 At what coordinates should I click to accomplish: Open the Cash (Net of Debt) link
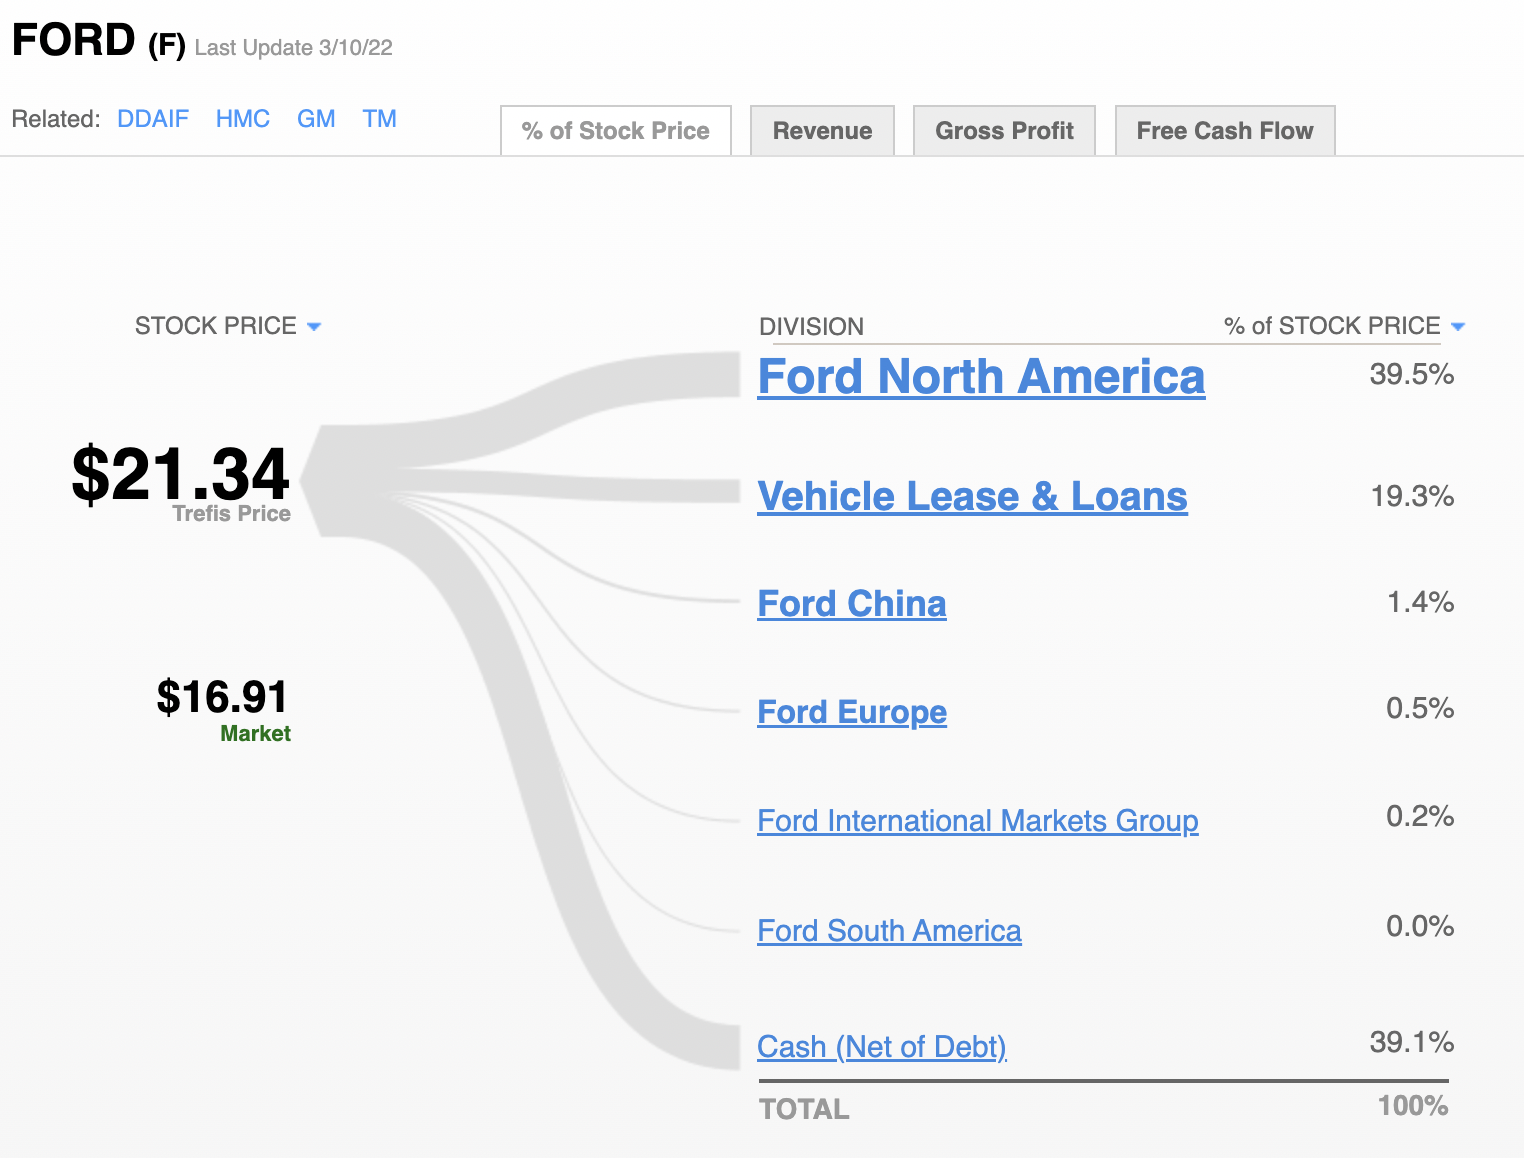882,1047
